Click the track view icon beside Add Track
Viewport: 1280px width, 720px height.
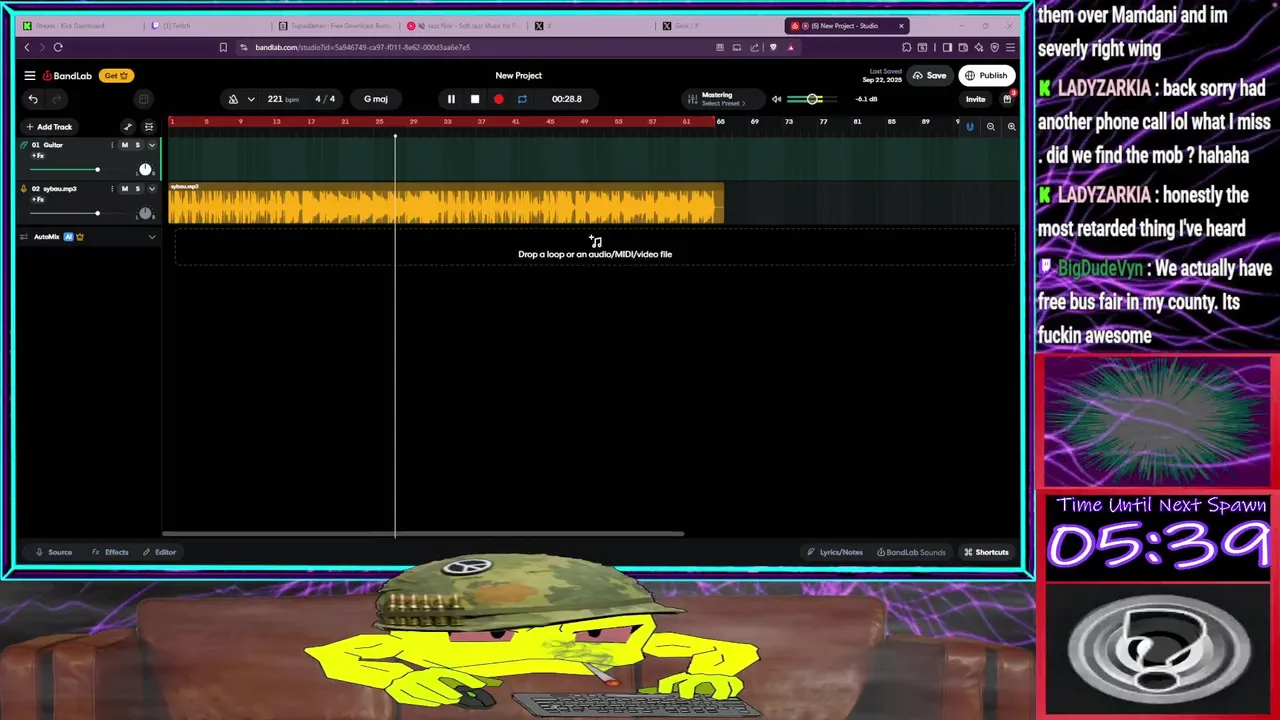pyautogui.click(x=149, y=127)
